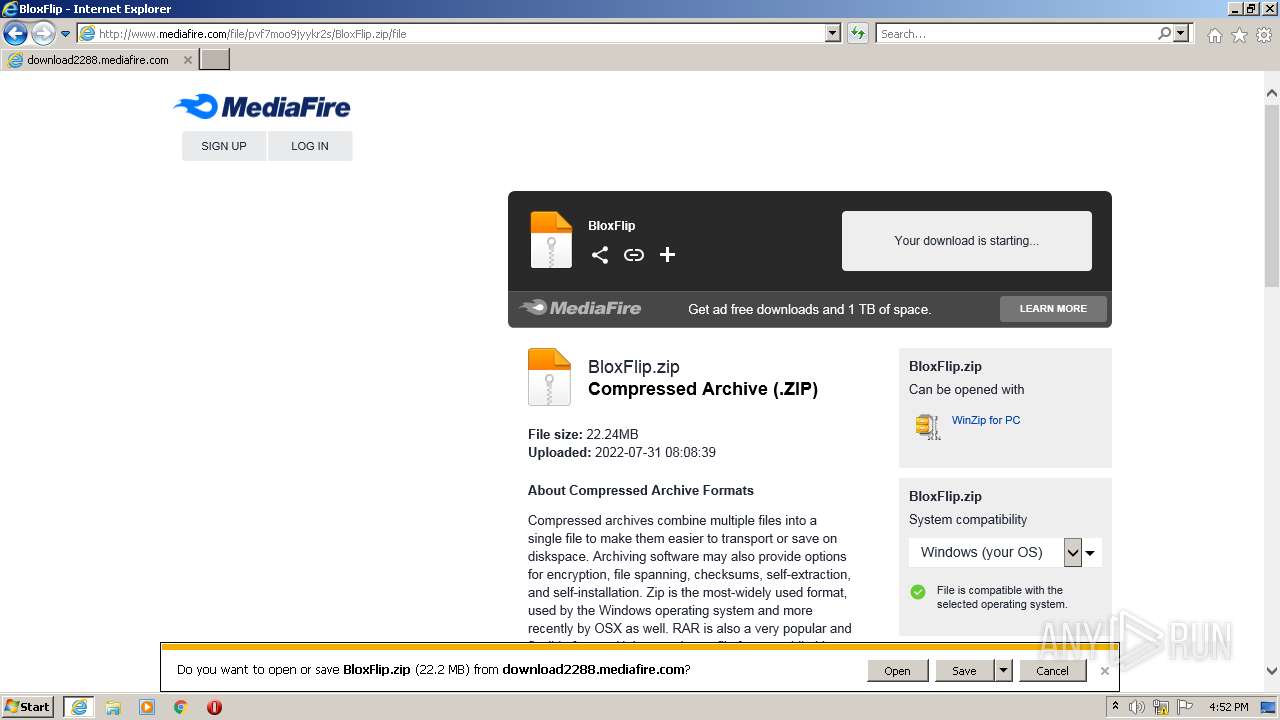Click the page scrollbar down arrow
This screenshot has width=1280, height=720.
click(1272, 671)
